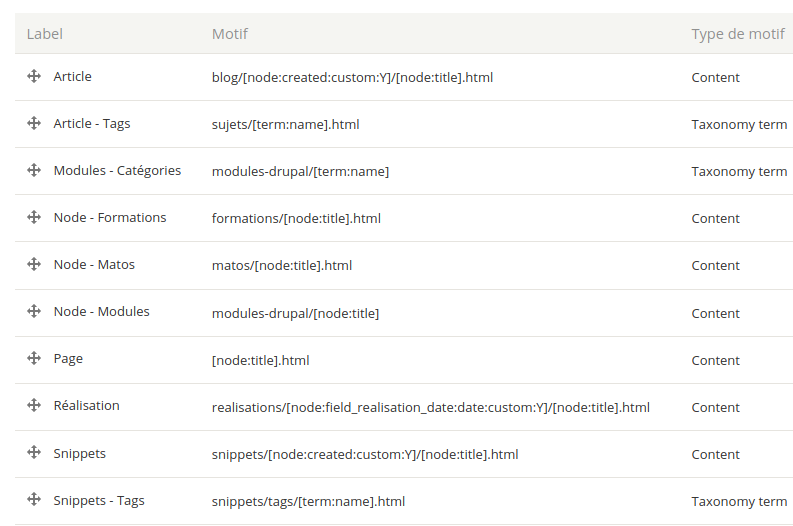Click the Type de motif column header
The height and width of the screenshot is (526, 793).
point(737,34)
